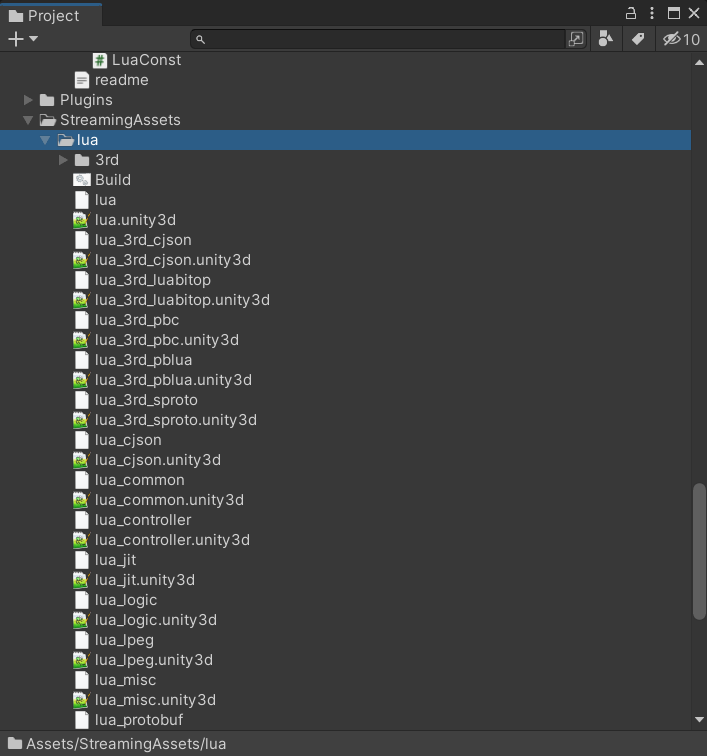Screen dimensions: 707x756
Task: Open the Project panel kebab menu
Action: pyautogui.click(x=652, y=13)
